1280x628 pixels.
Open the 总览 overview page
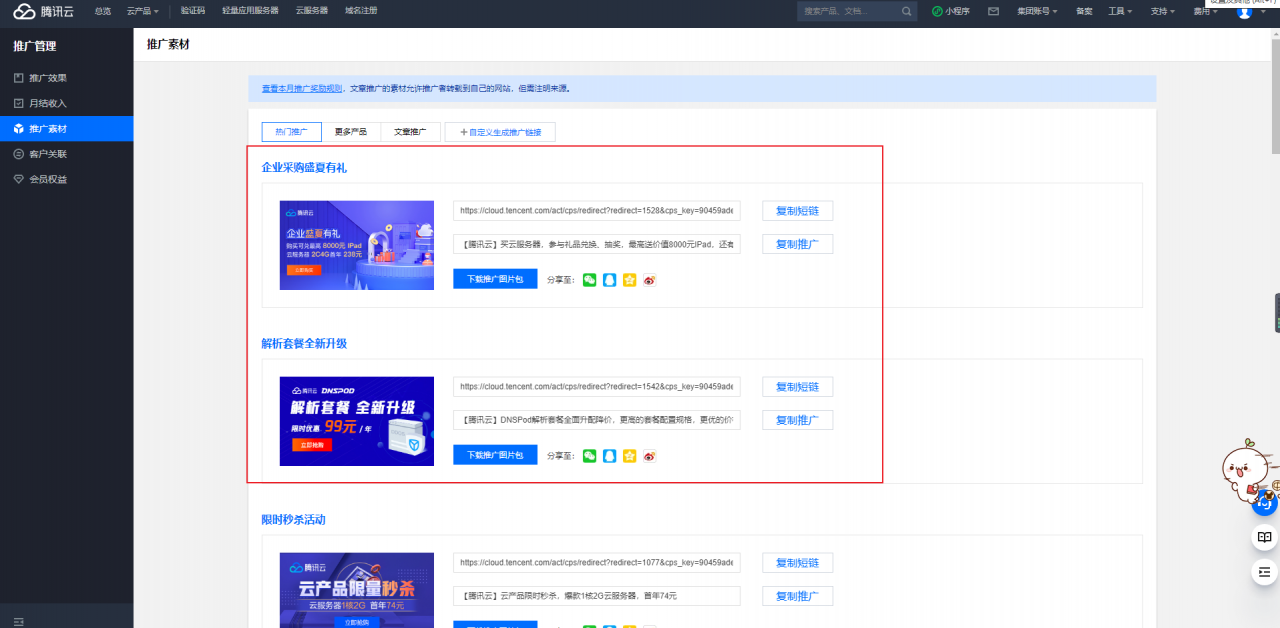click(102, 11)
